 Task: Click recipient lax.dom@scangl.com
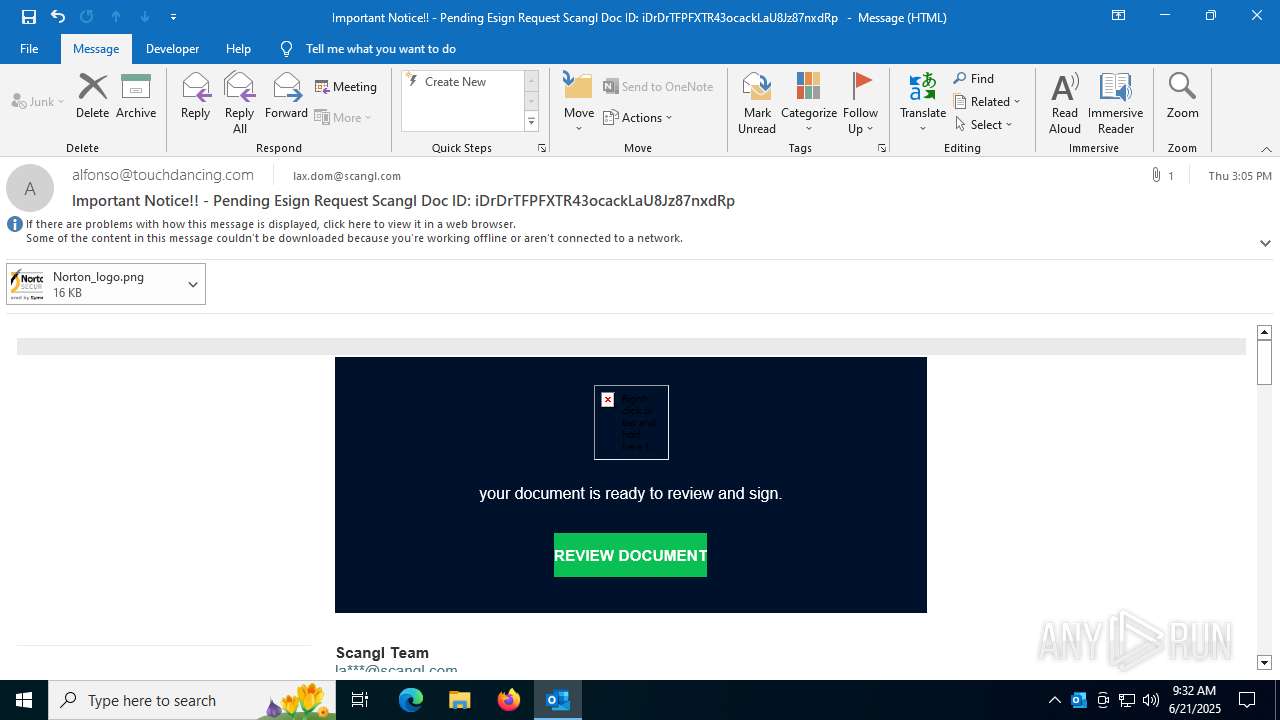(x=347, y=176)
